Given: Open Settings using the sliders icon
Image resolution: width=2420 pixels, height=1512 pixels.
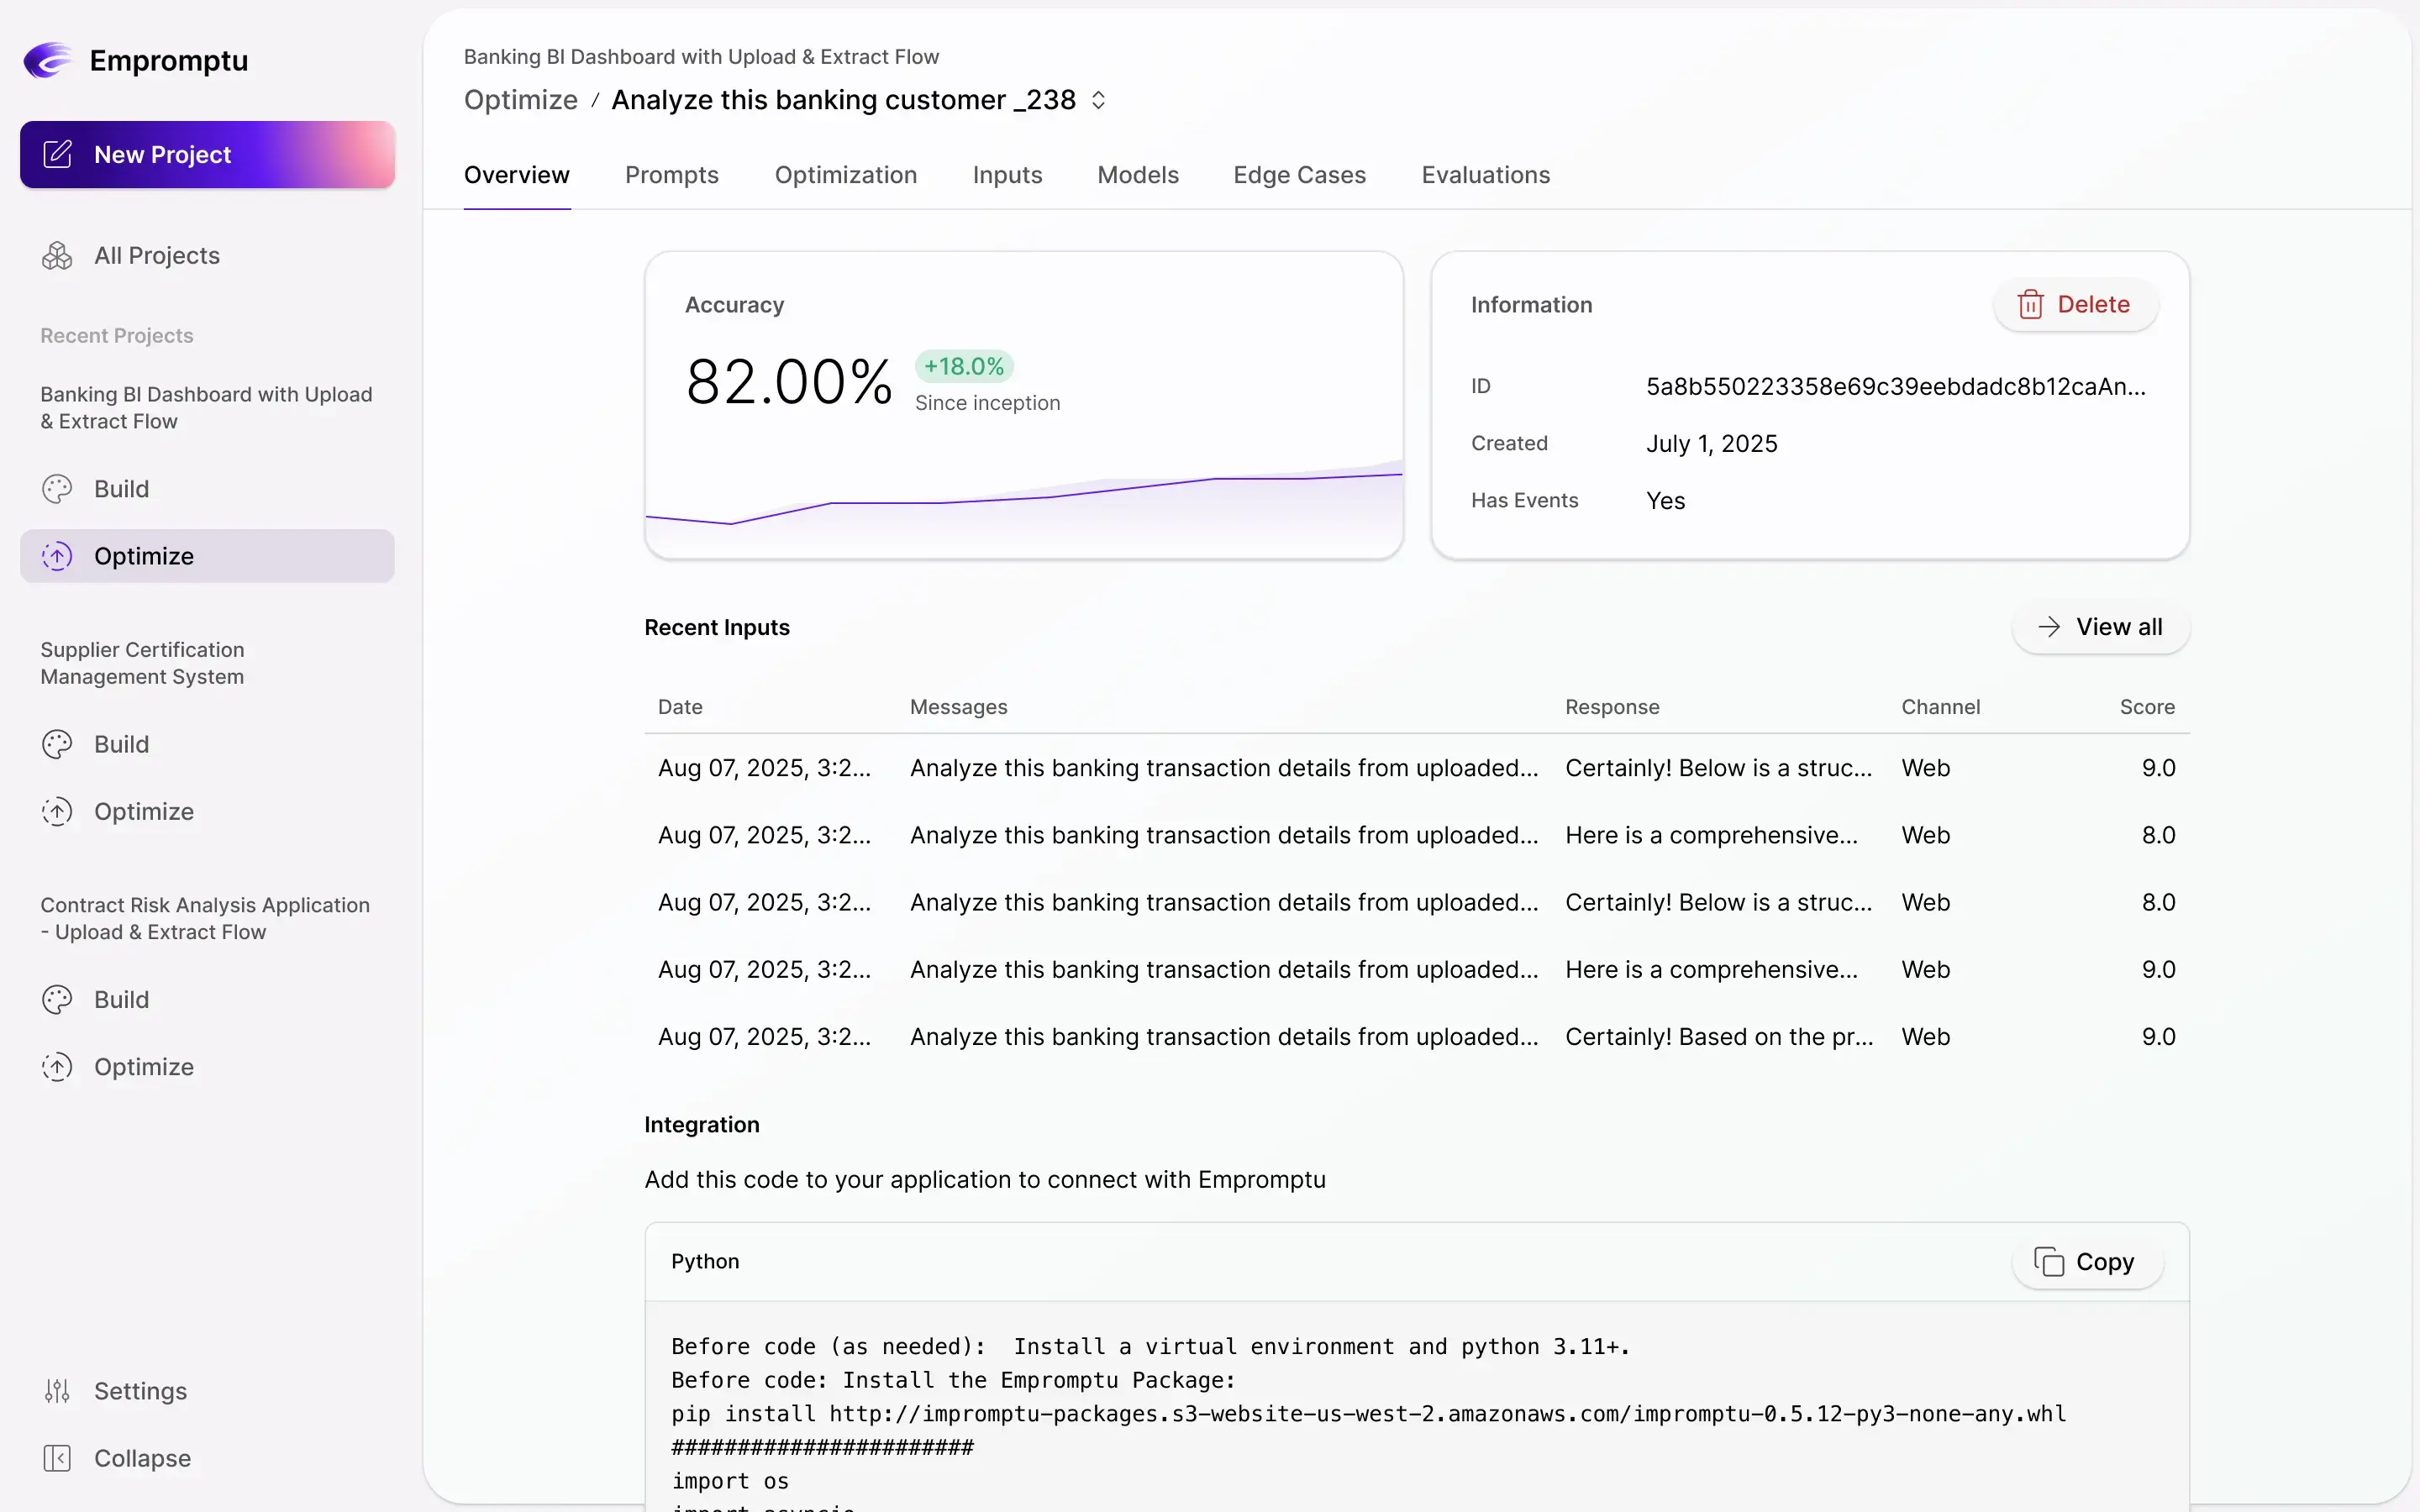Looking at the screenshot, I should (x=58, y=1390).
